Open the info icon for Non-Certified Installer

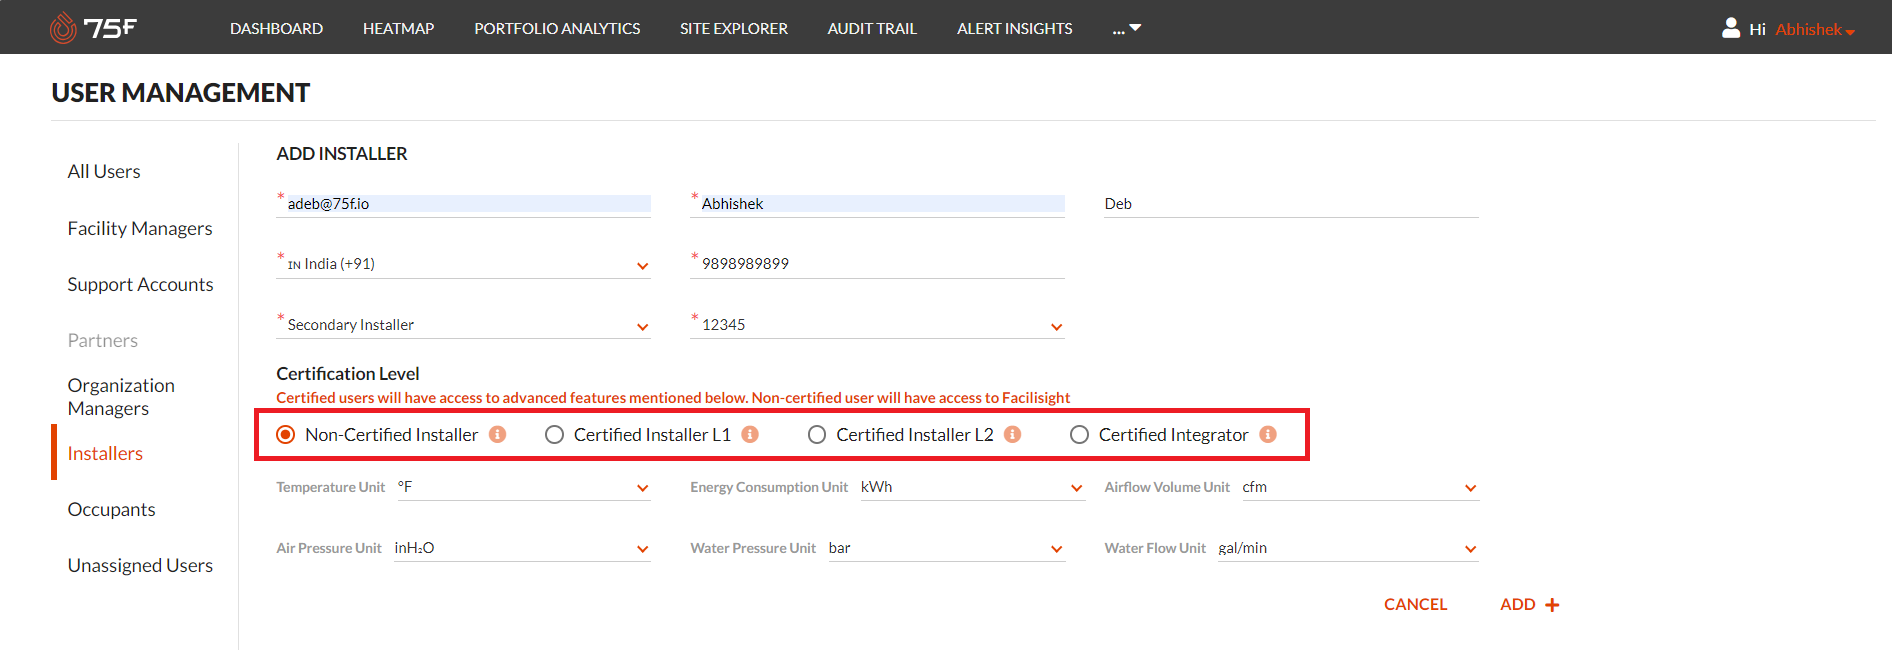[497, 435]
